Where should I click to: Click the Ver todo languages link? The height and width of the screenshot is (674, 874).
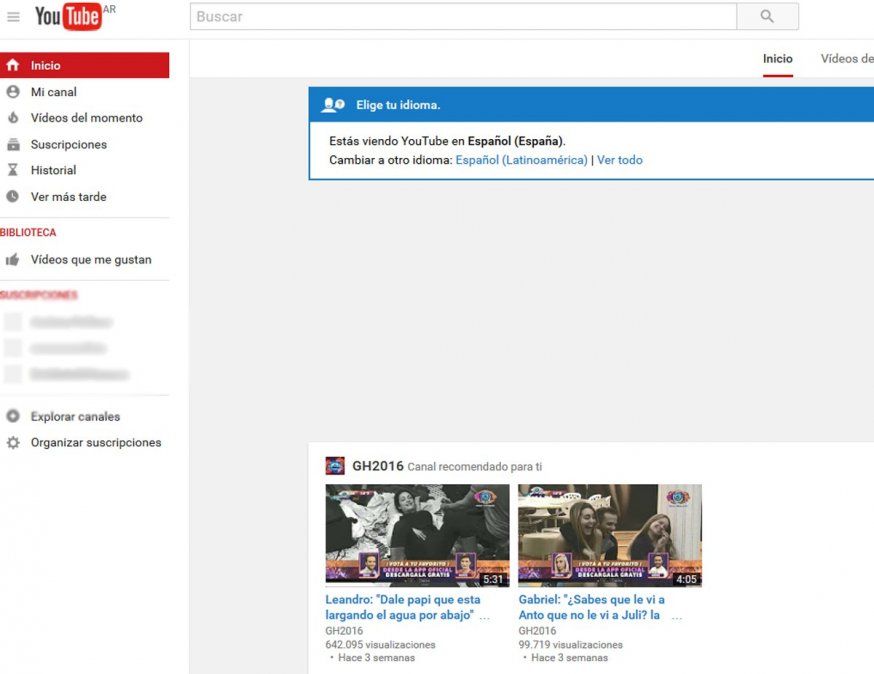[620, 160]
